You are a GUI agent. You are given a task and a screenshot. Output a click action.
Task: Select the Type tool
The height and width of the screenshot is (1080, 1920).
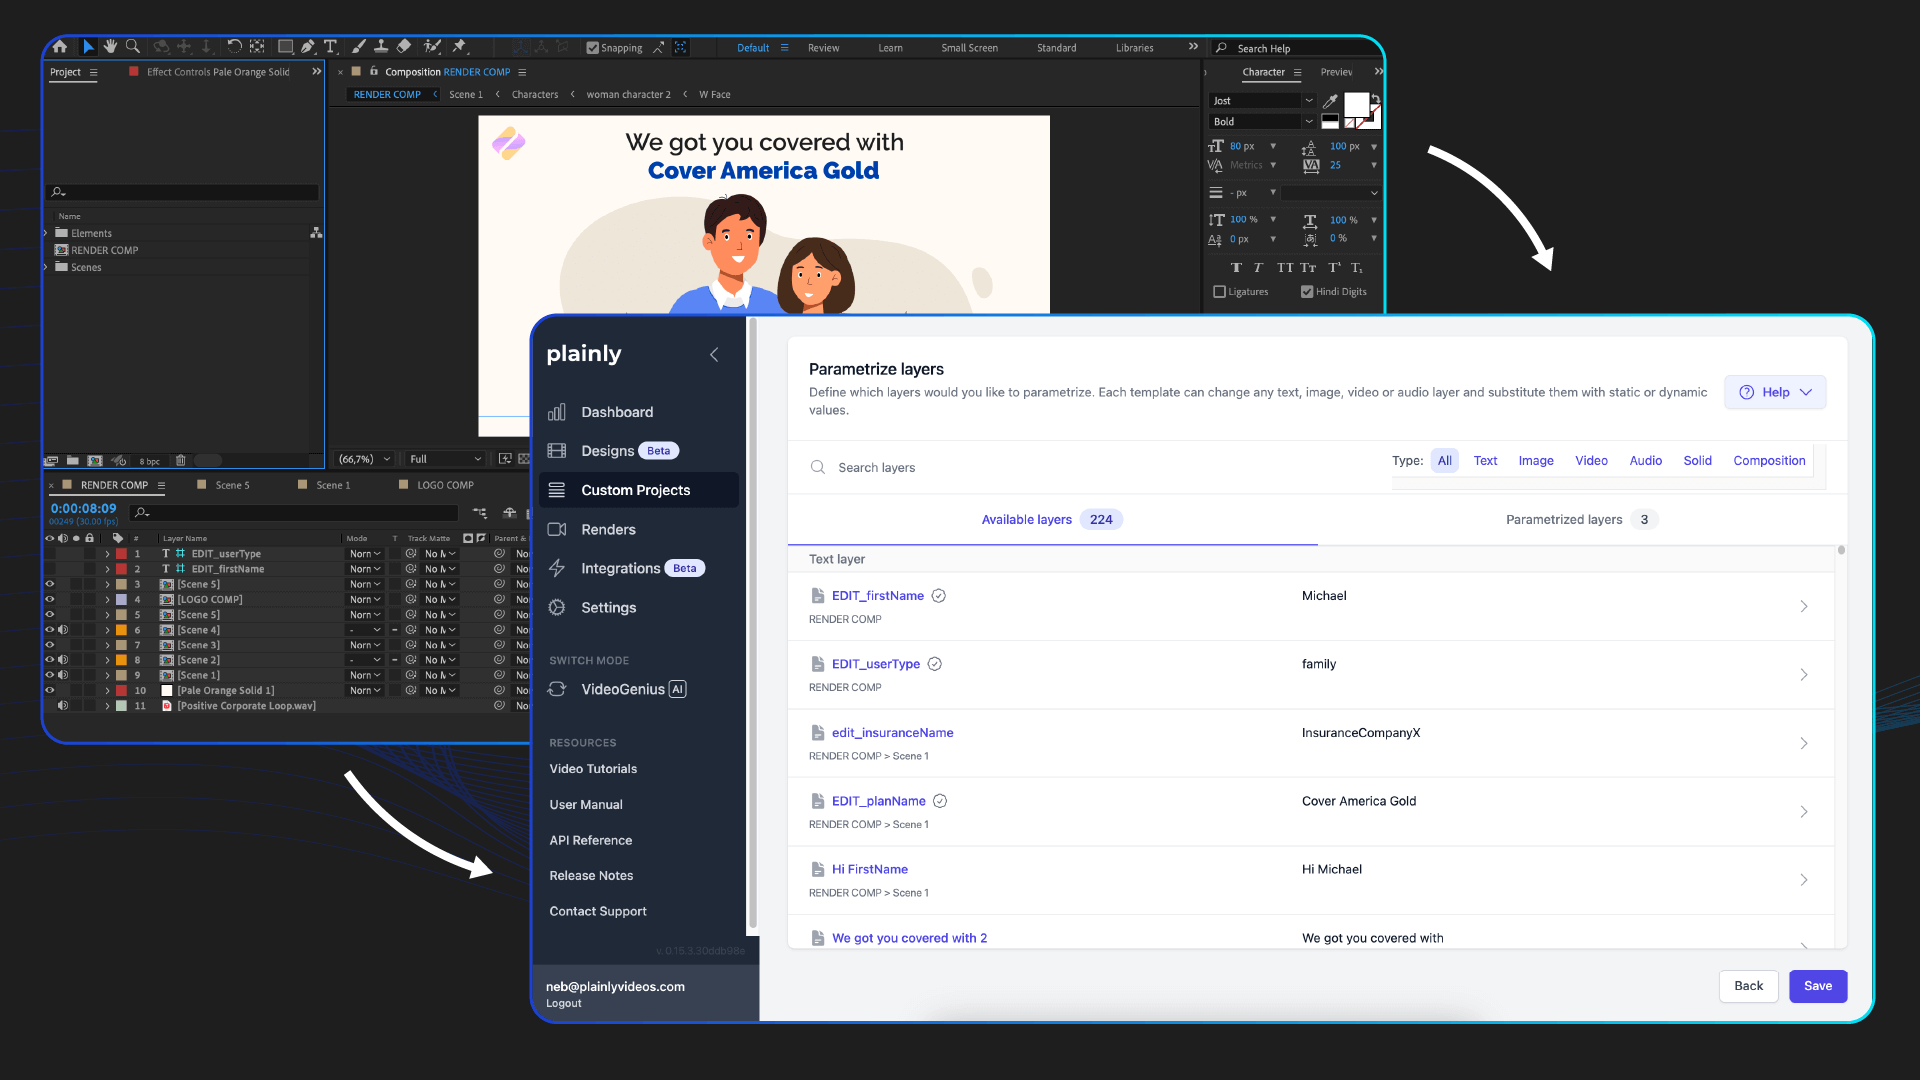pos(330,47)
